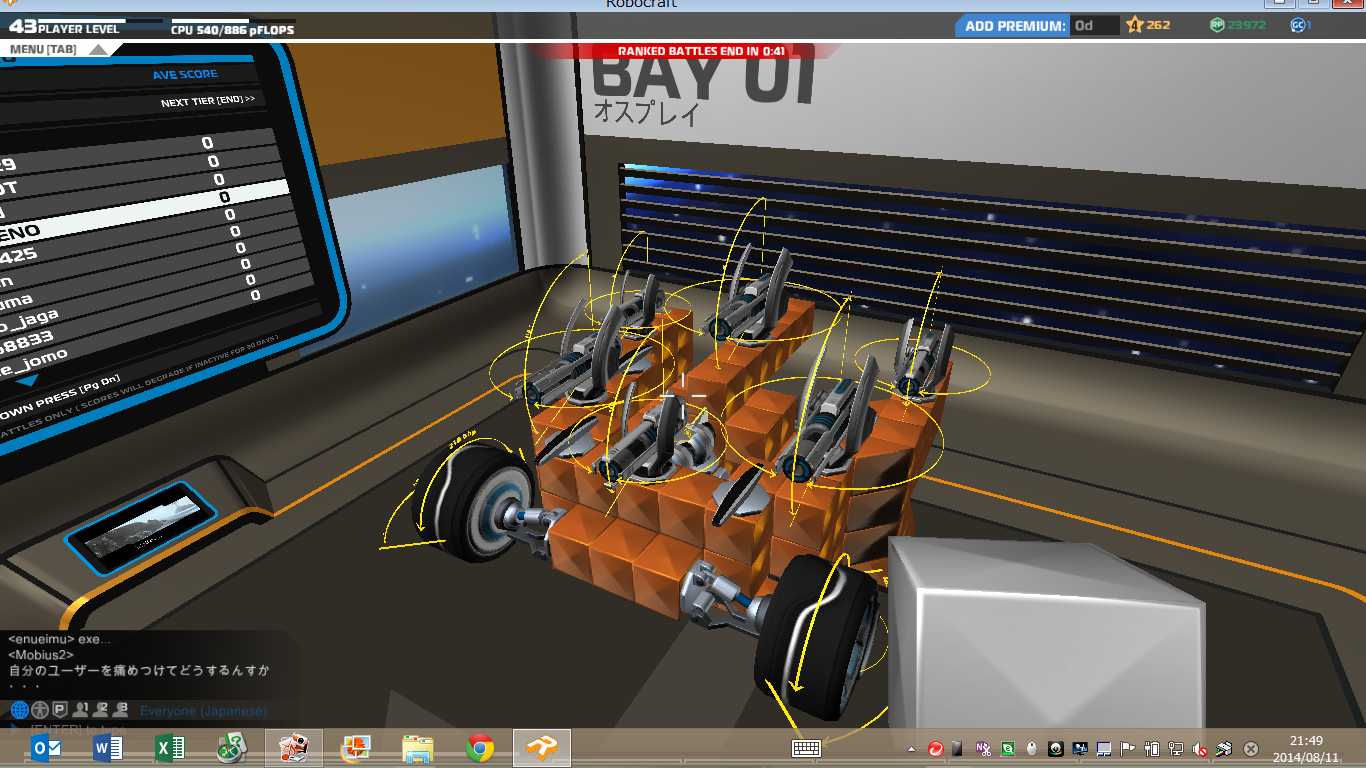The height and width of the screenshot is (768, 1366).
Task: Open the media camera app in taskbar
Action: coord(294,748)
